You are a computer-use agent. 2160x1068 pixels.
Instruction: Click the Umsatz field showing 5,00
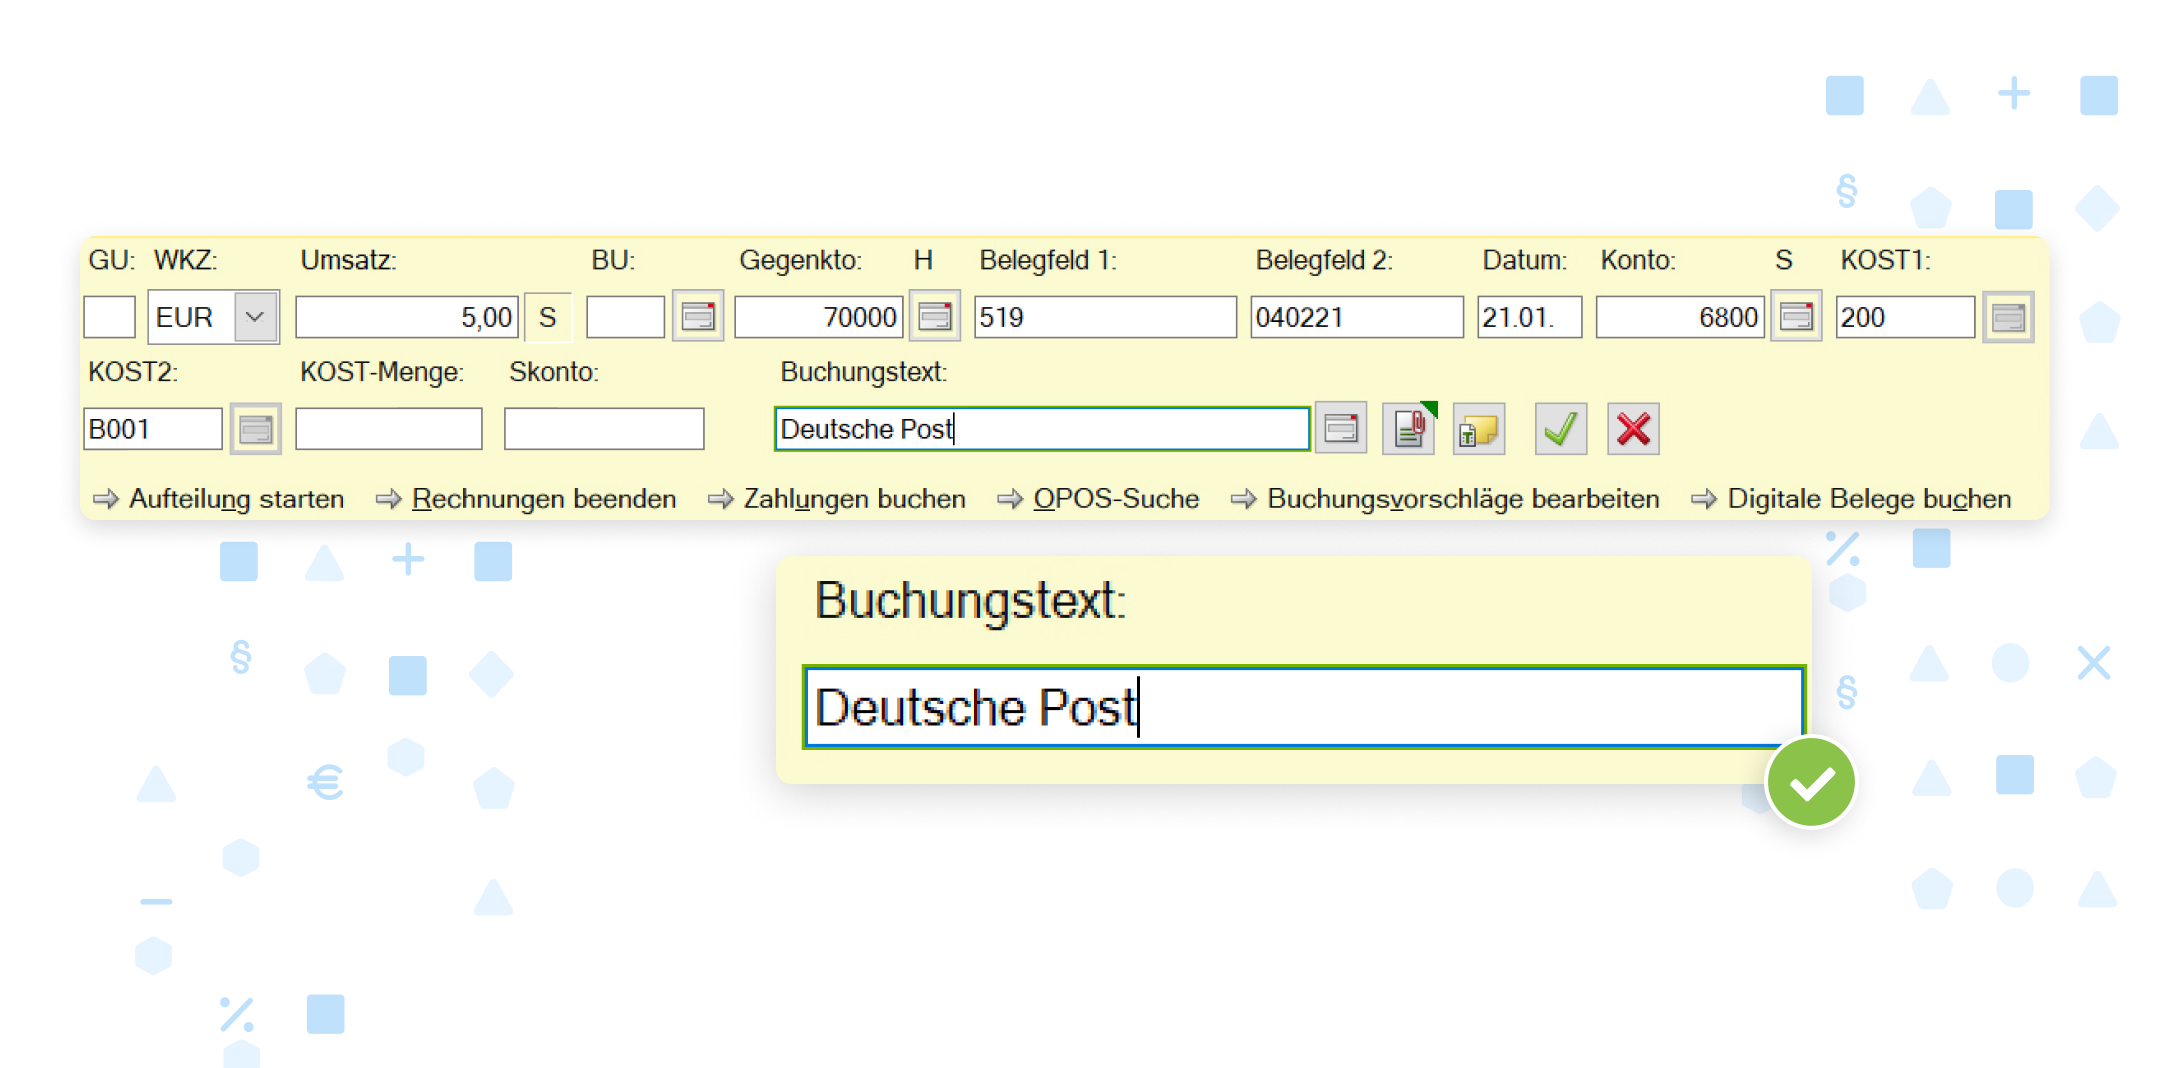coord(407,317)
